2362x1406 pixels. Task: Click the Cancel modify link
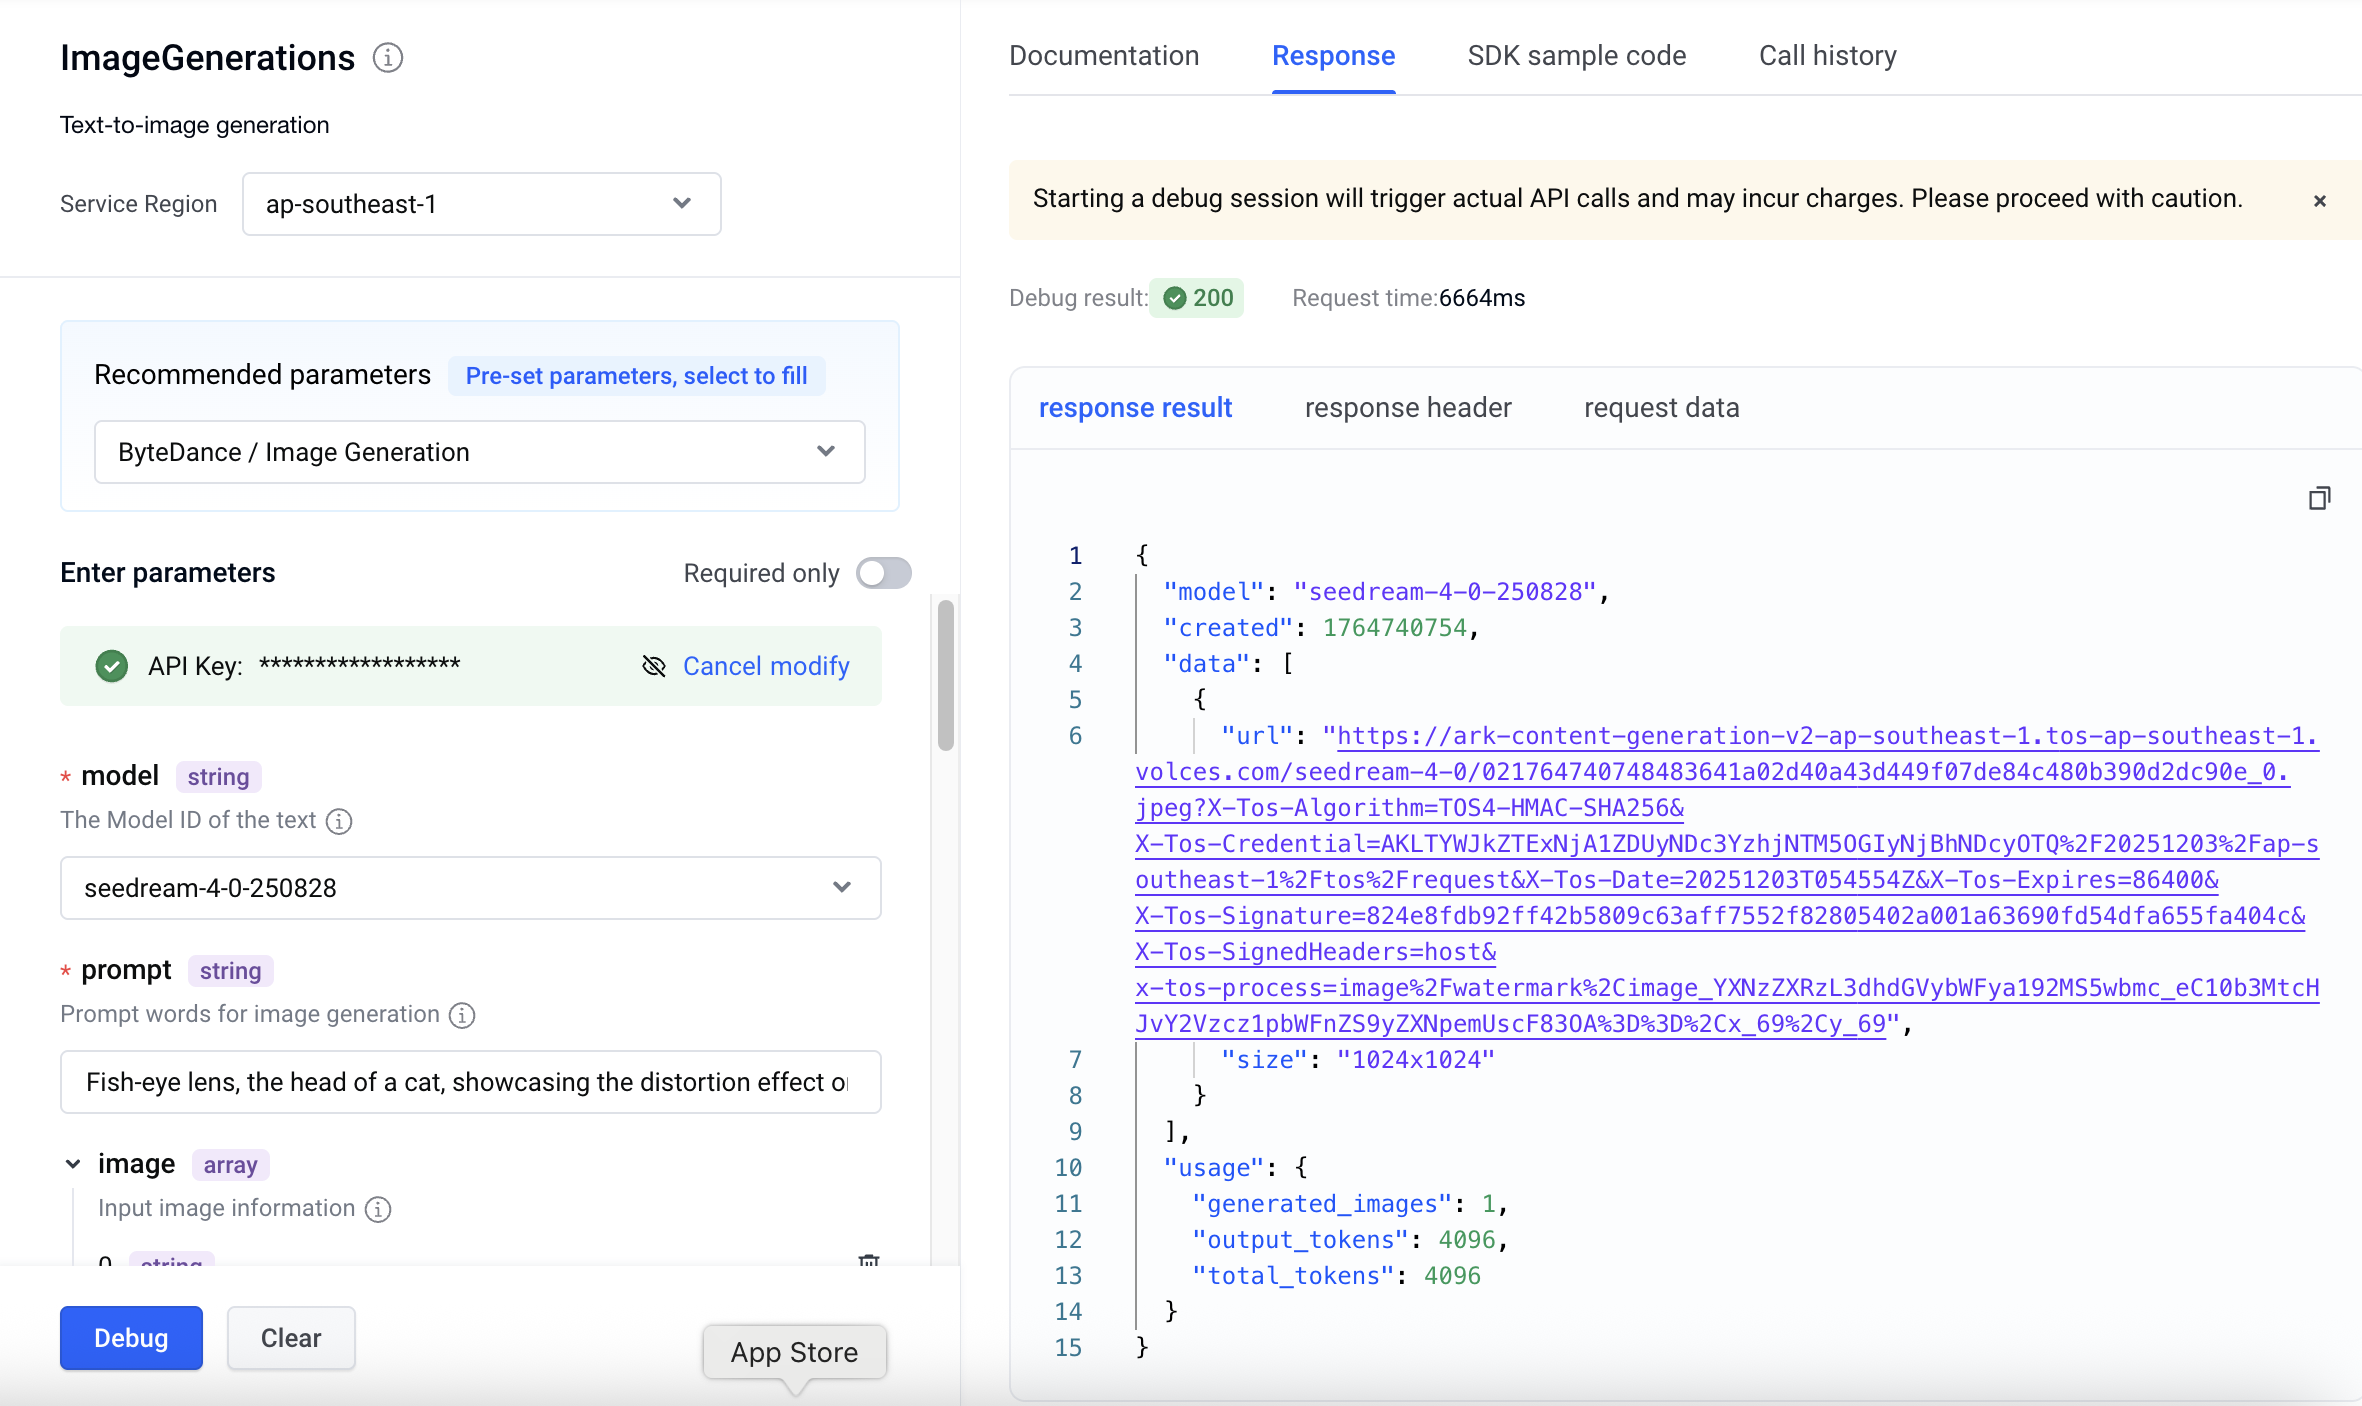click(766, 666)
